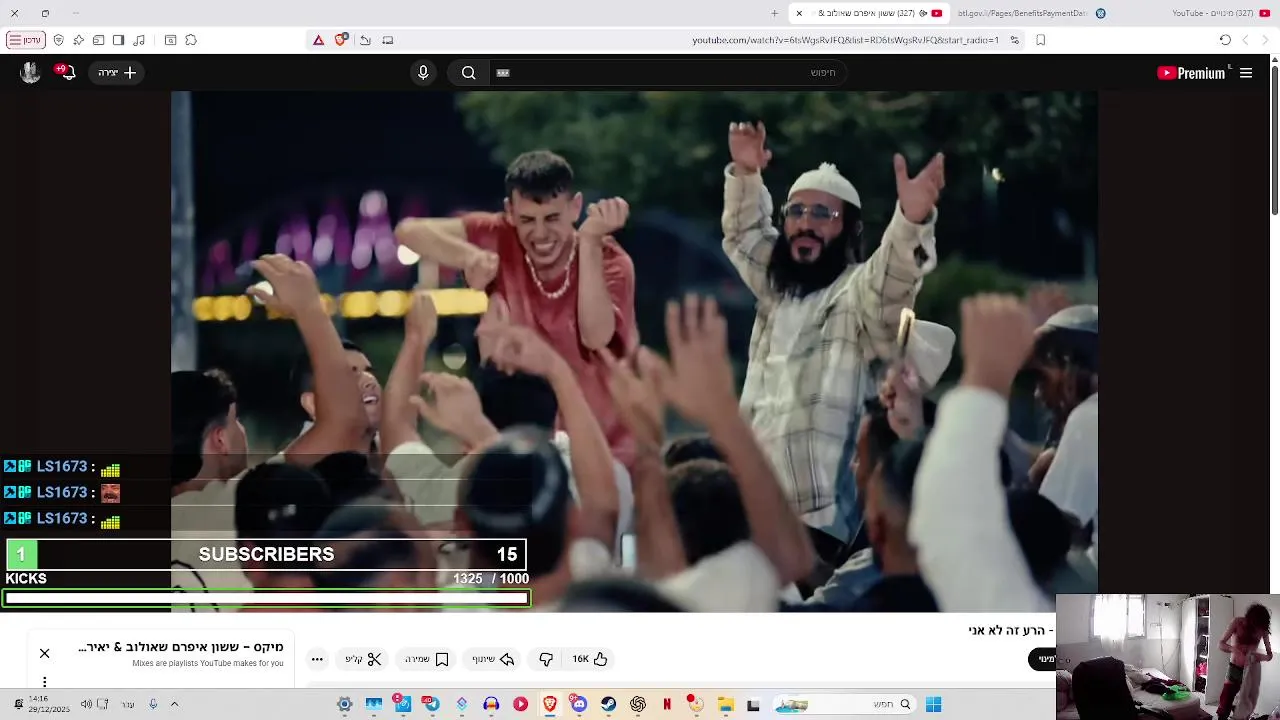Switch to the btl.gov.il BenefitsPayment tab
This screenshot has width=1280, height=720.
[1030, 13]
